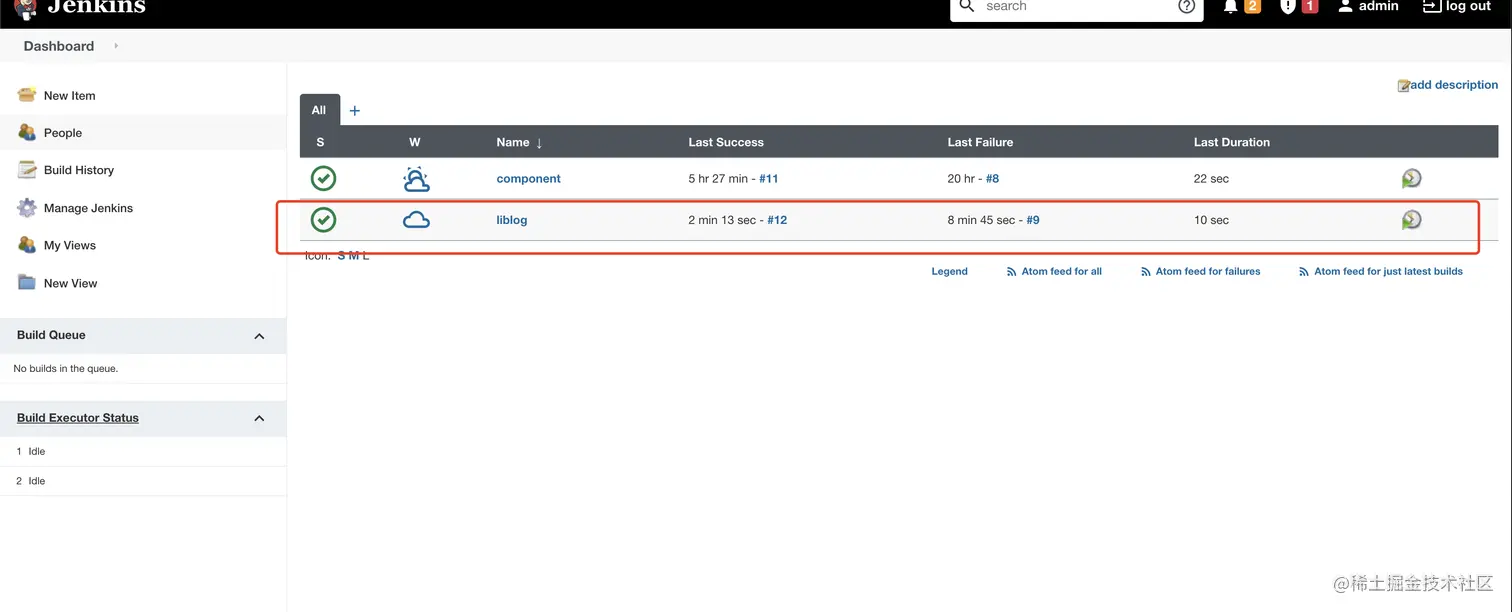Schedule a build for component
This screenshot has width=1512, height=612.
1411,178
